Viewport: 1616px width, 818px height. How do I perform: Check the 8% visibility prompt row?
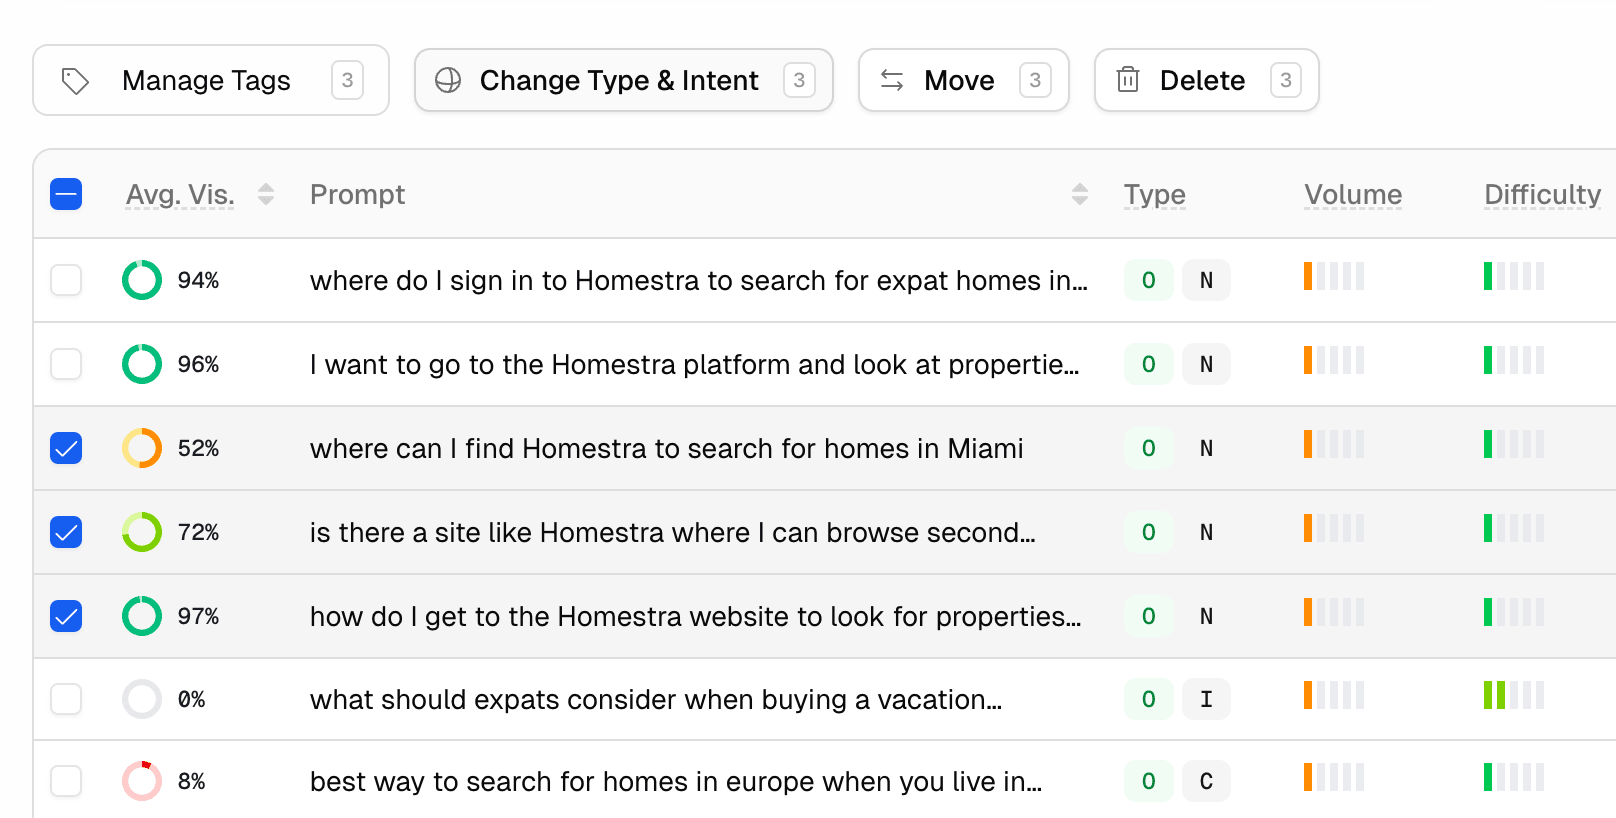coord(66,781)
